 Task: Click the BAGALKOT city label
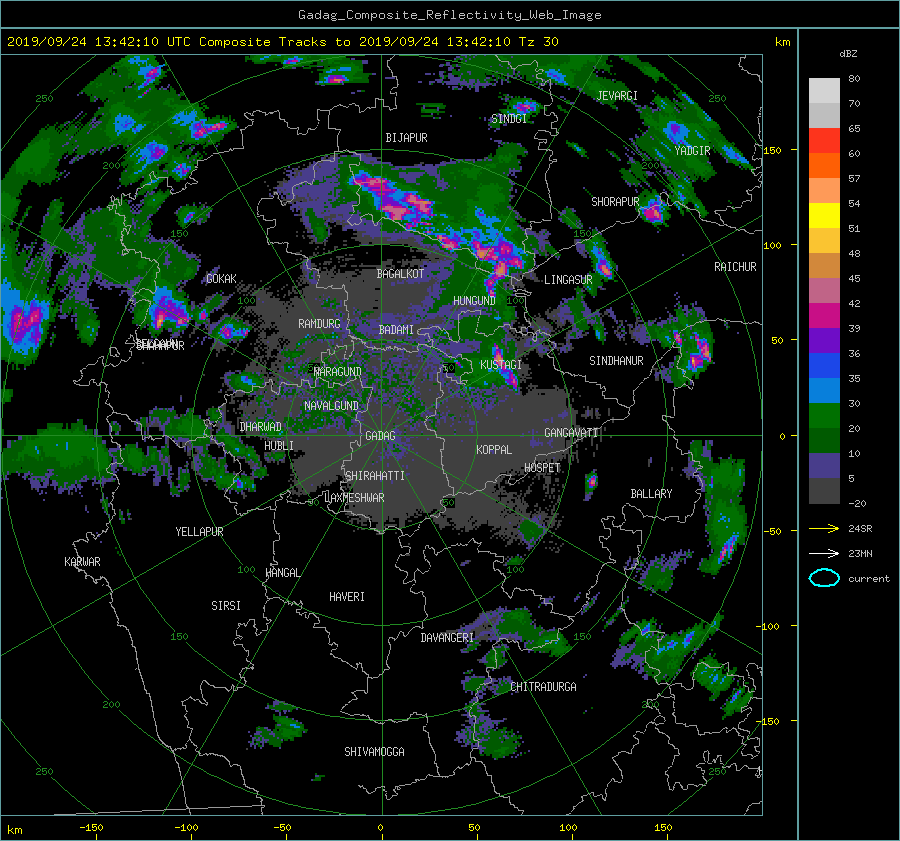click(x=400, y=274)
